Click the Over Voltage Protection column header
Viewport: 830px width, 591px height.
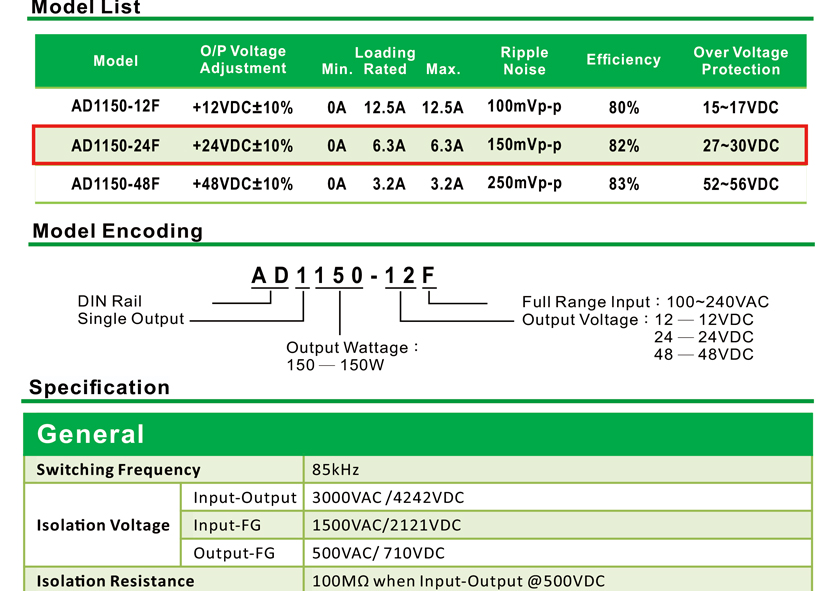click(x=741, y=61)
